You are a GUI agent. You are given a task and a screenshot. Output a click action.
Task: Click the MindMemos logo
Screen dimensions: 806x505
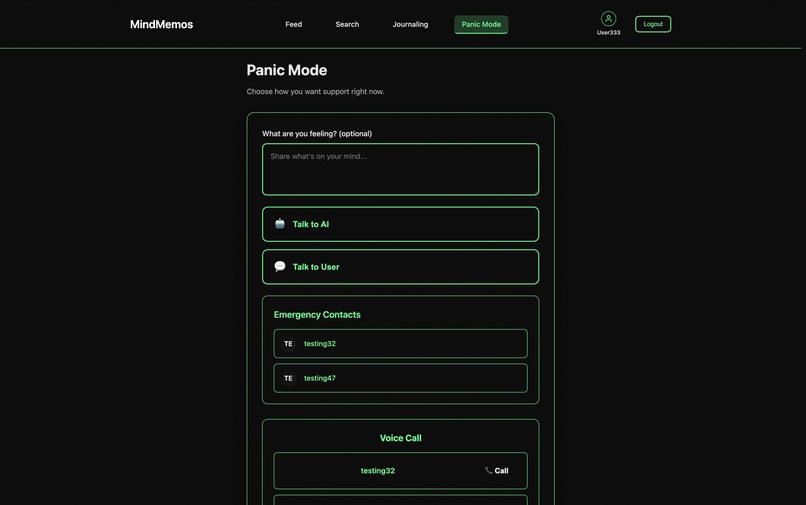coord(161,24)
